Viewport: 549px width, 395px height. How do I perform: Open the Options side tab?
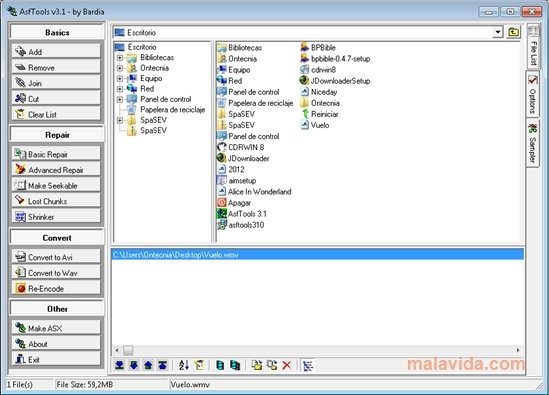click(x=533, y=95)
